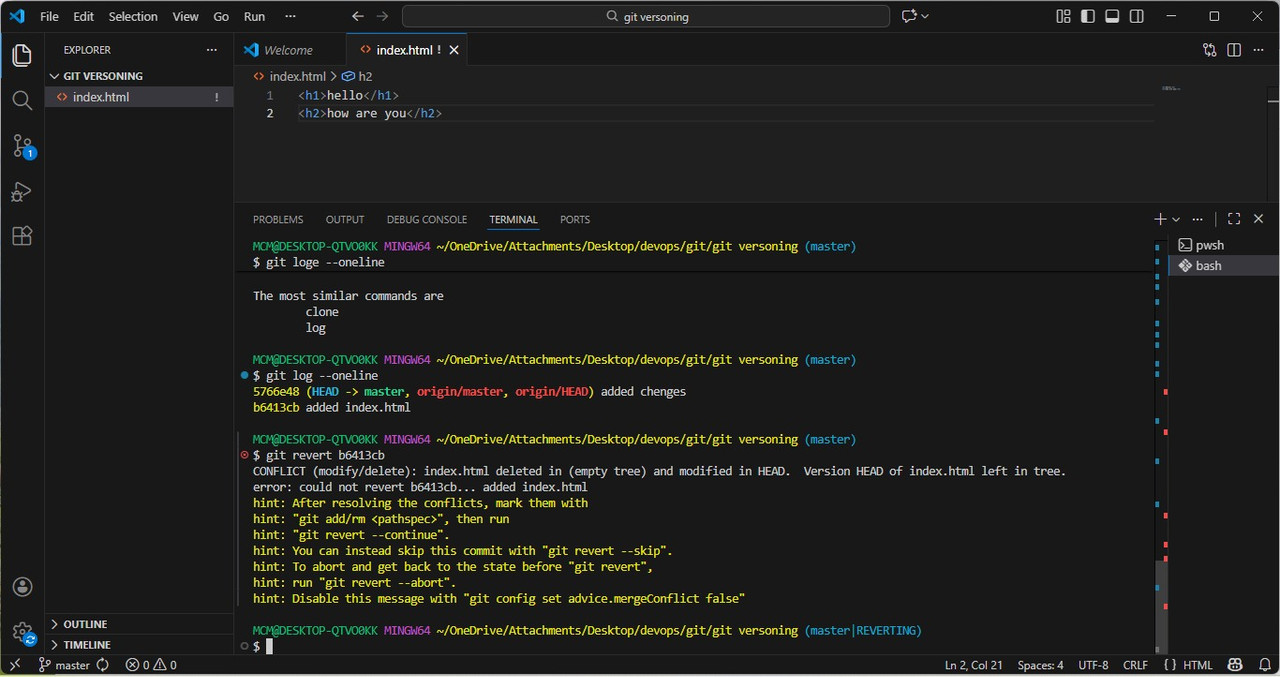1280x677 pixels.
Task: Open the File menu
Action: pos(49,16)
